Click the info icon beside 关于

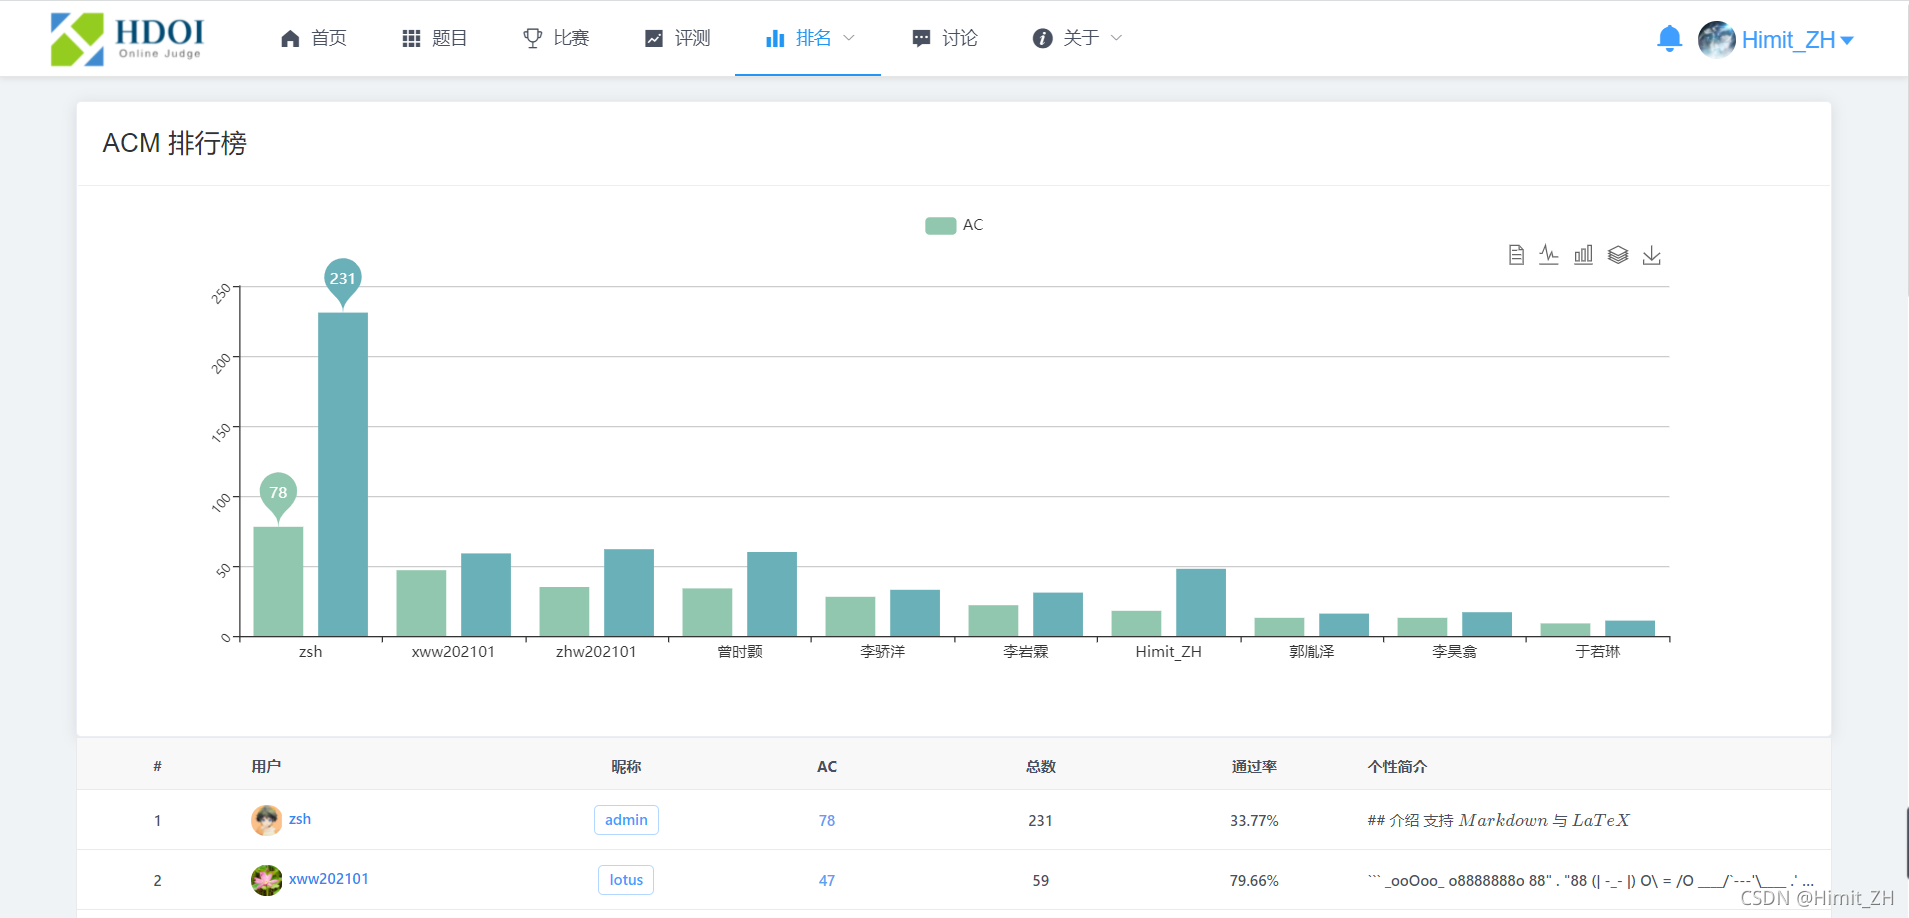pyautogui.click(x=1042, y=38)
